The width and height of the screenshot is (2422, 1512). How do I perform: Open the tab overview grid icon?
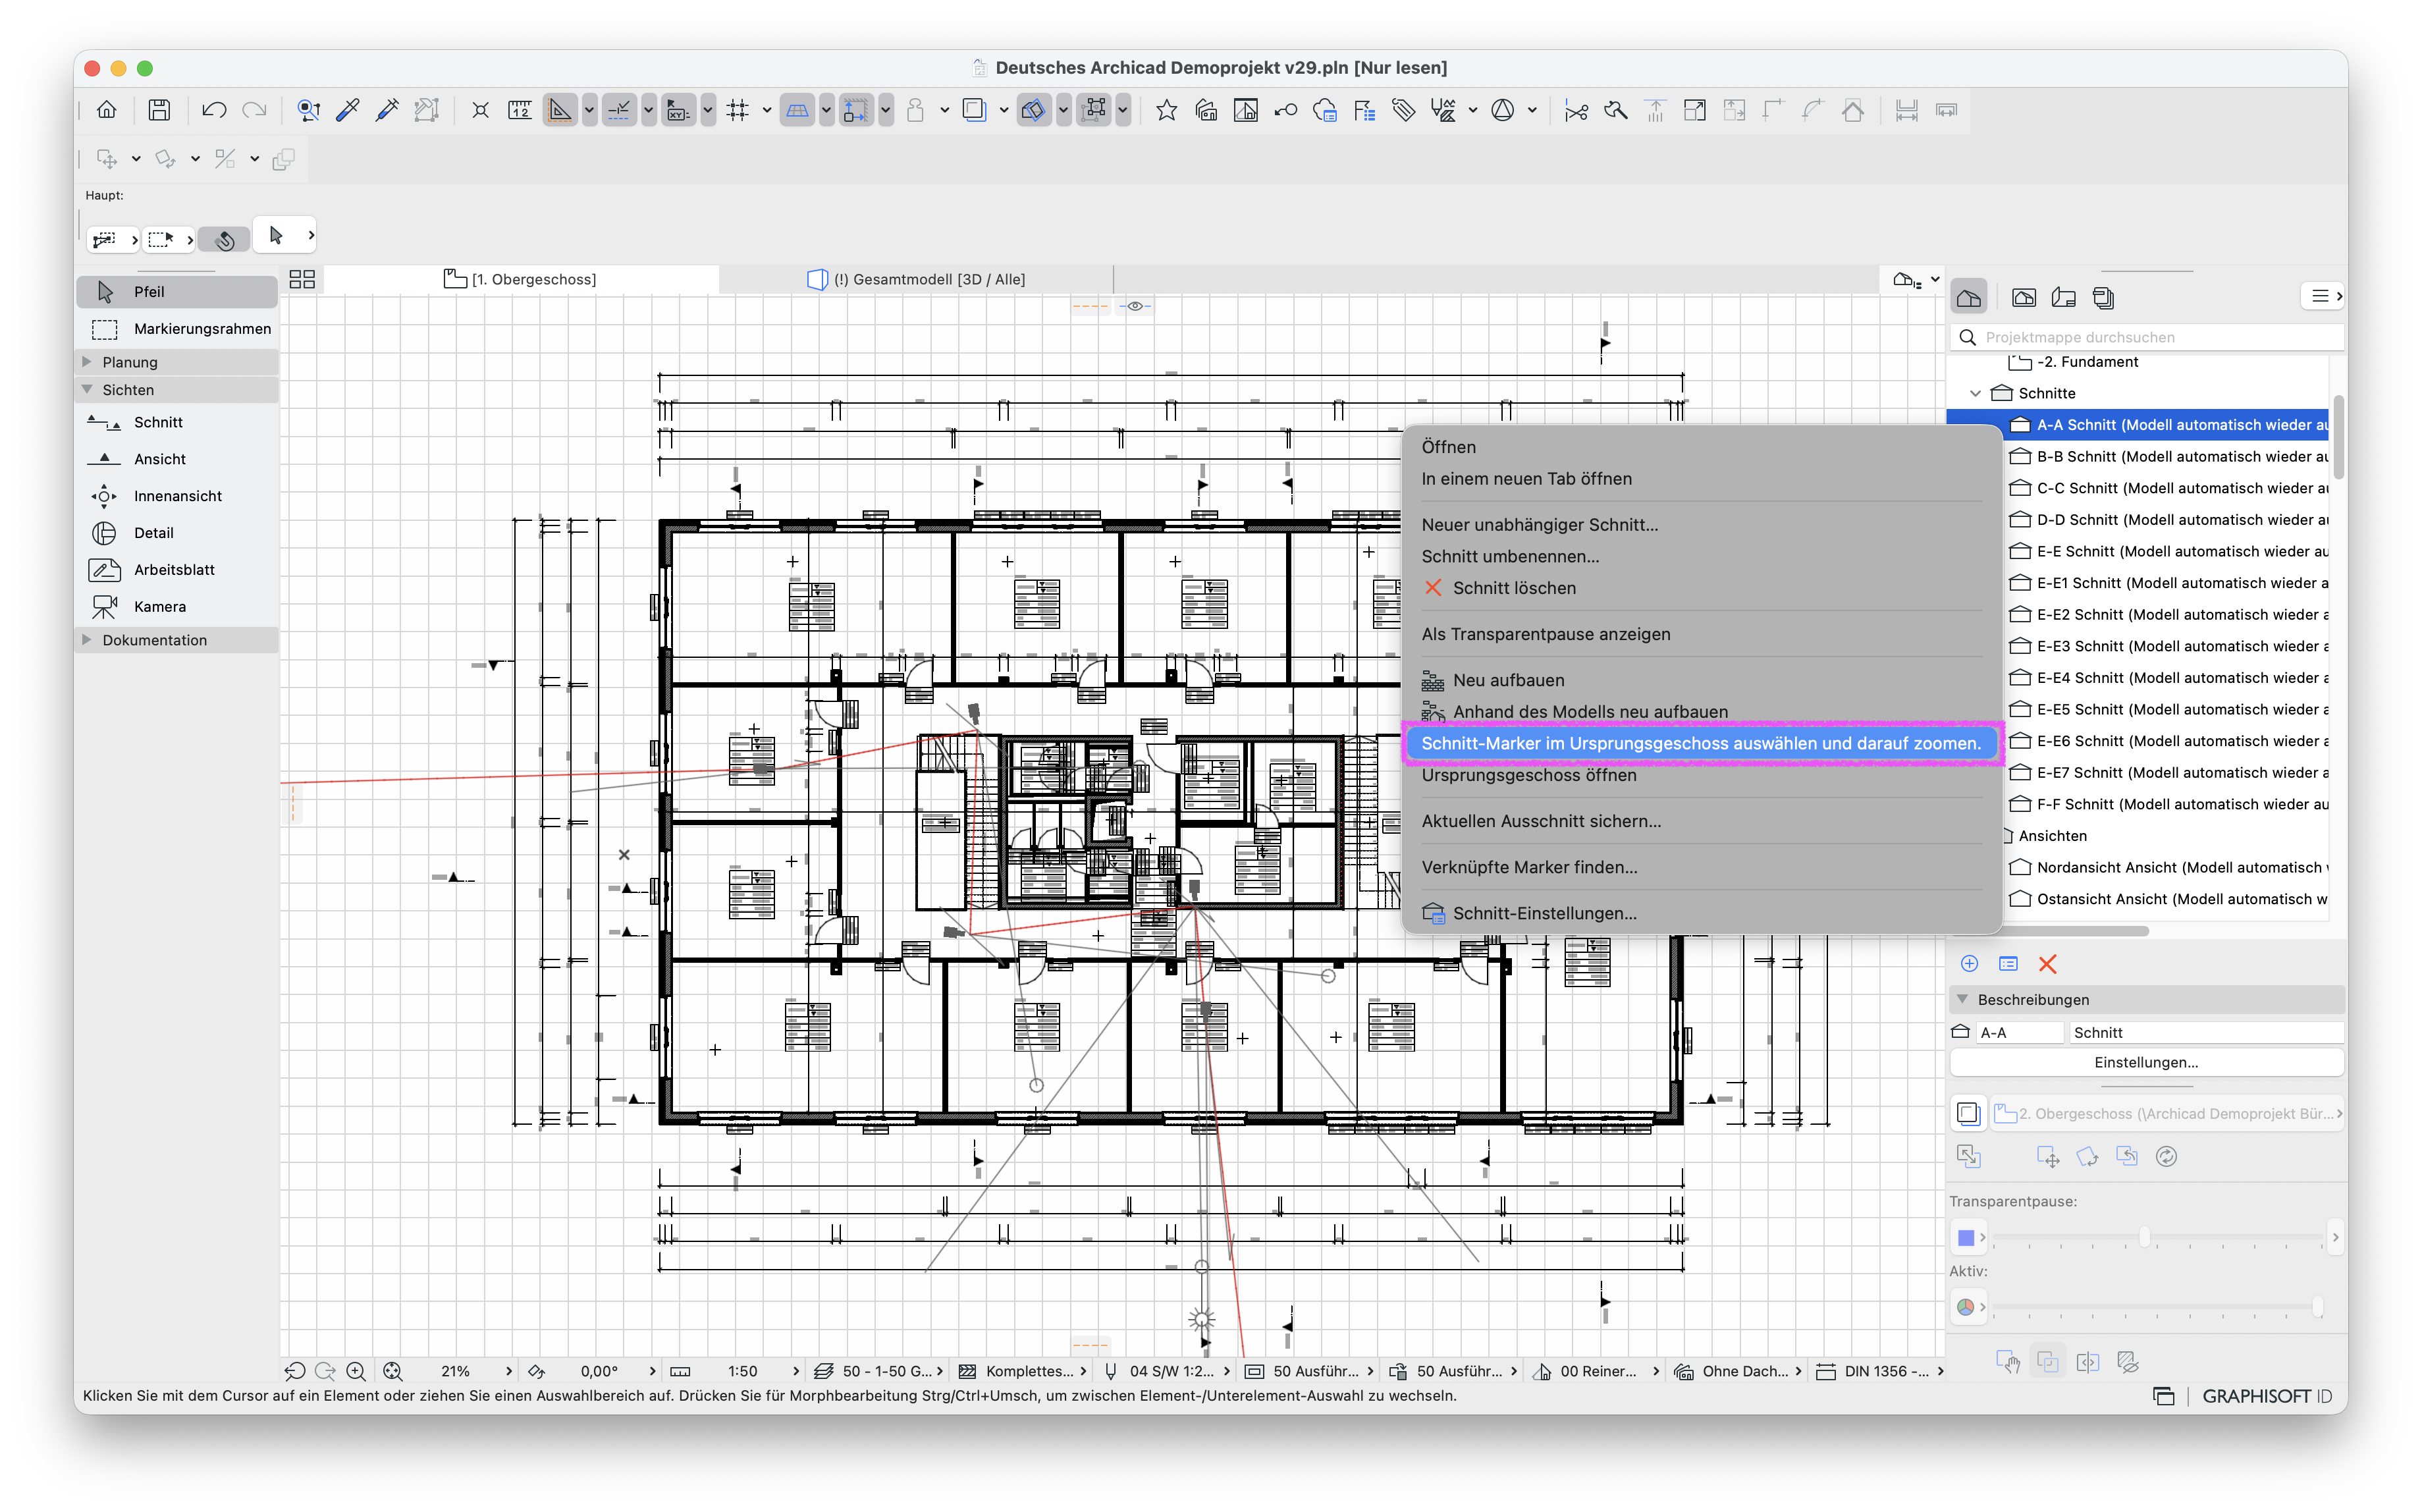tap(302, 280)
